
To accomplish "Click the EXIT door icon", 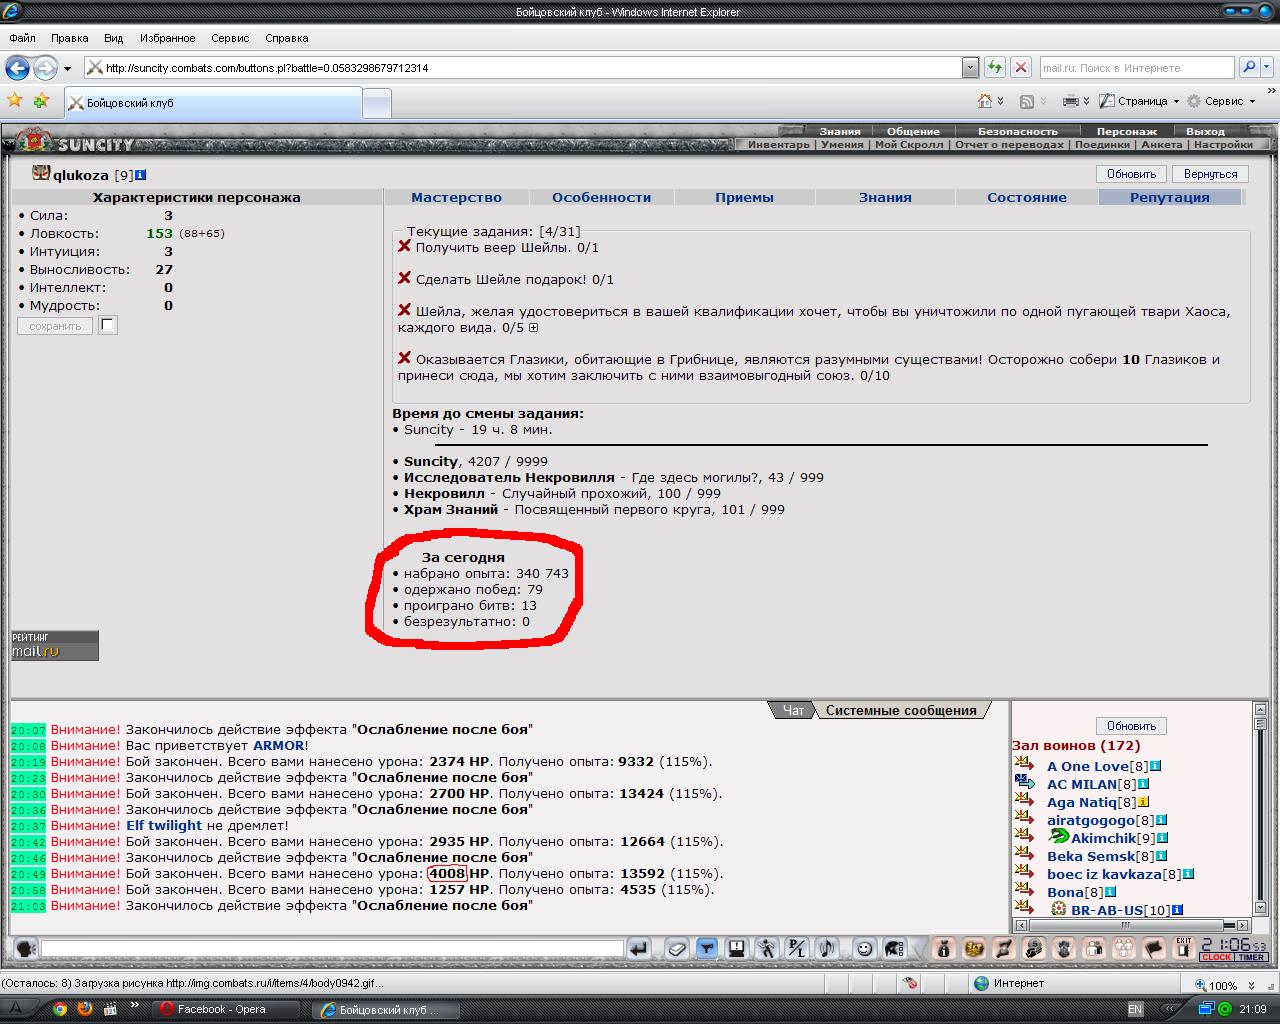I will [x=1184, y=948].
